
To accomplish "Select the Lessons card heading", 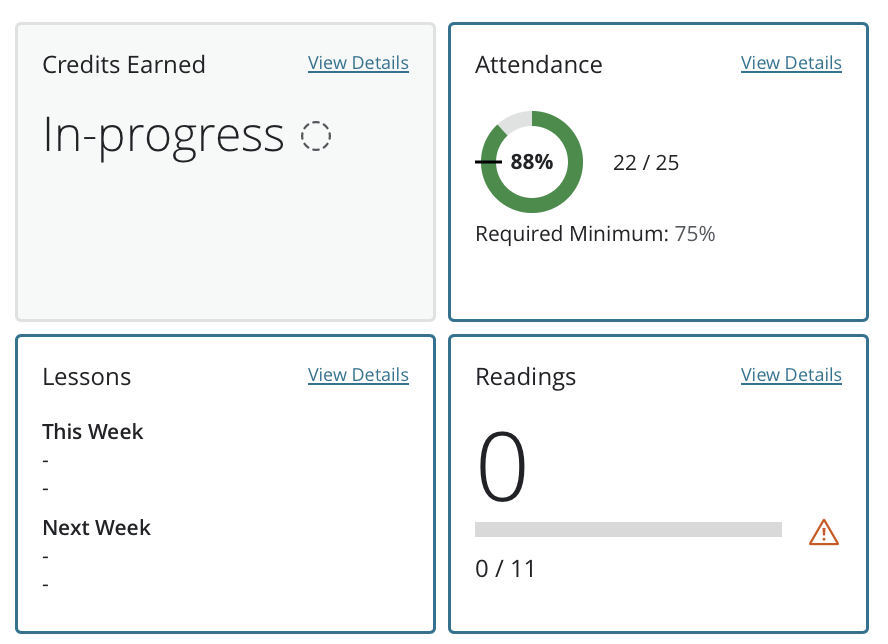I will (x=87, y=377).
